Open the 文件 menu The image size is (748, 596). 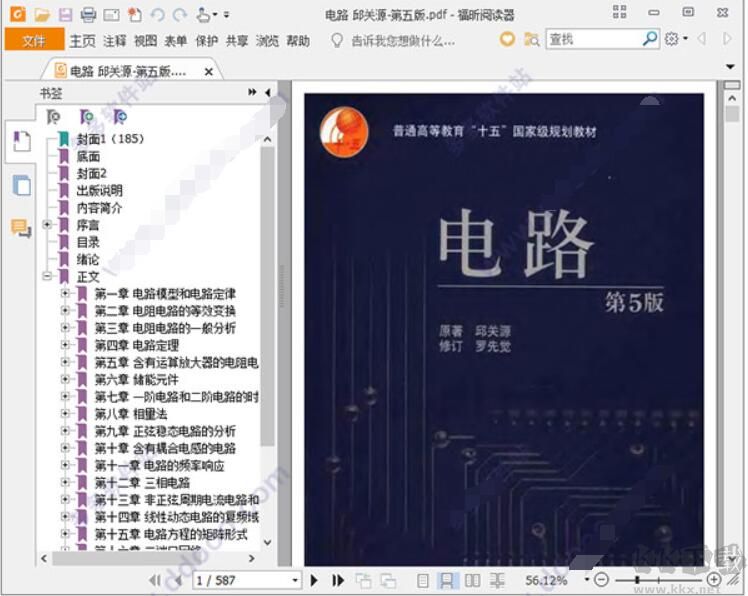click(x=34, y=40)
